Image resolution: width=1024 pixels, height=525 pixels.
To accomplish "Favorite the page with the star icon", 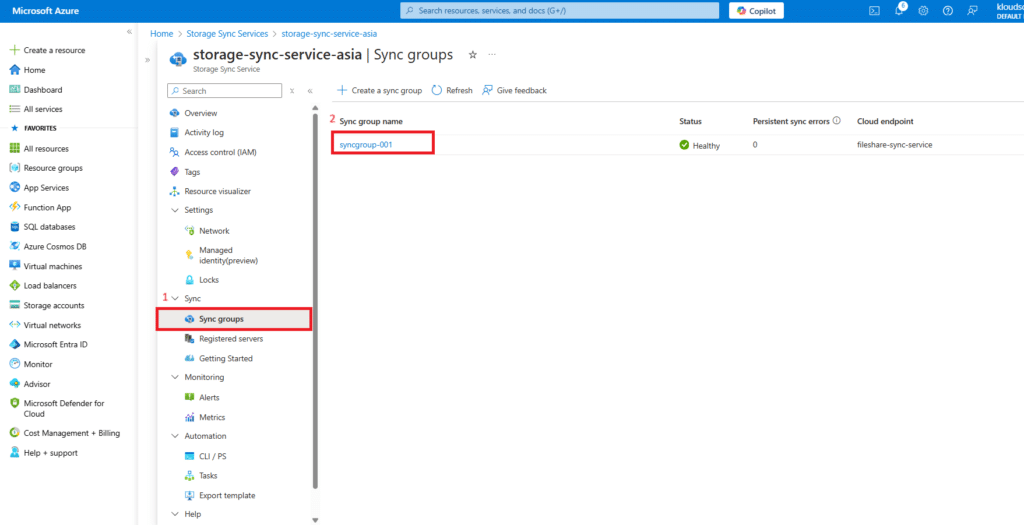I will pyautogui.click(x=472, y=55).
